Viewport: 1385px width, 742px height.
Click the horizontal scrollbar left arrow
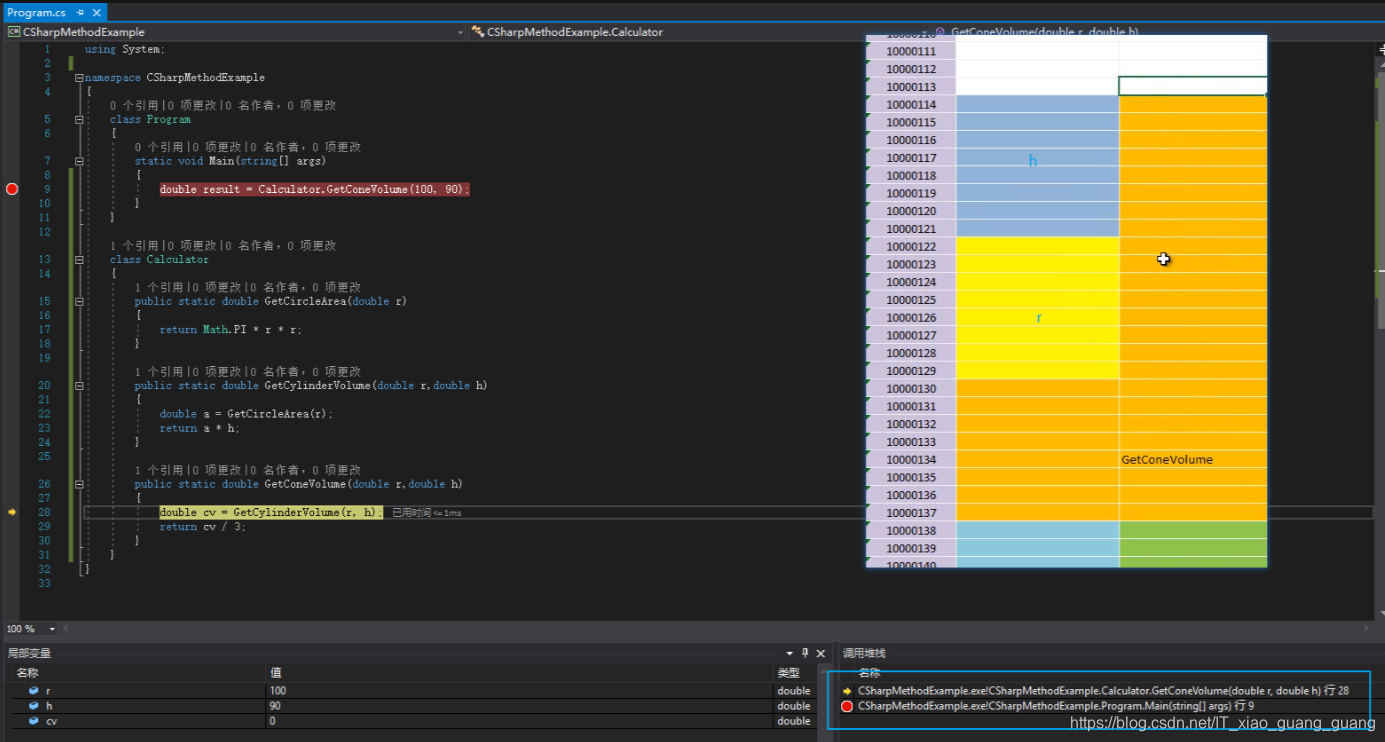(66, 629)
